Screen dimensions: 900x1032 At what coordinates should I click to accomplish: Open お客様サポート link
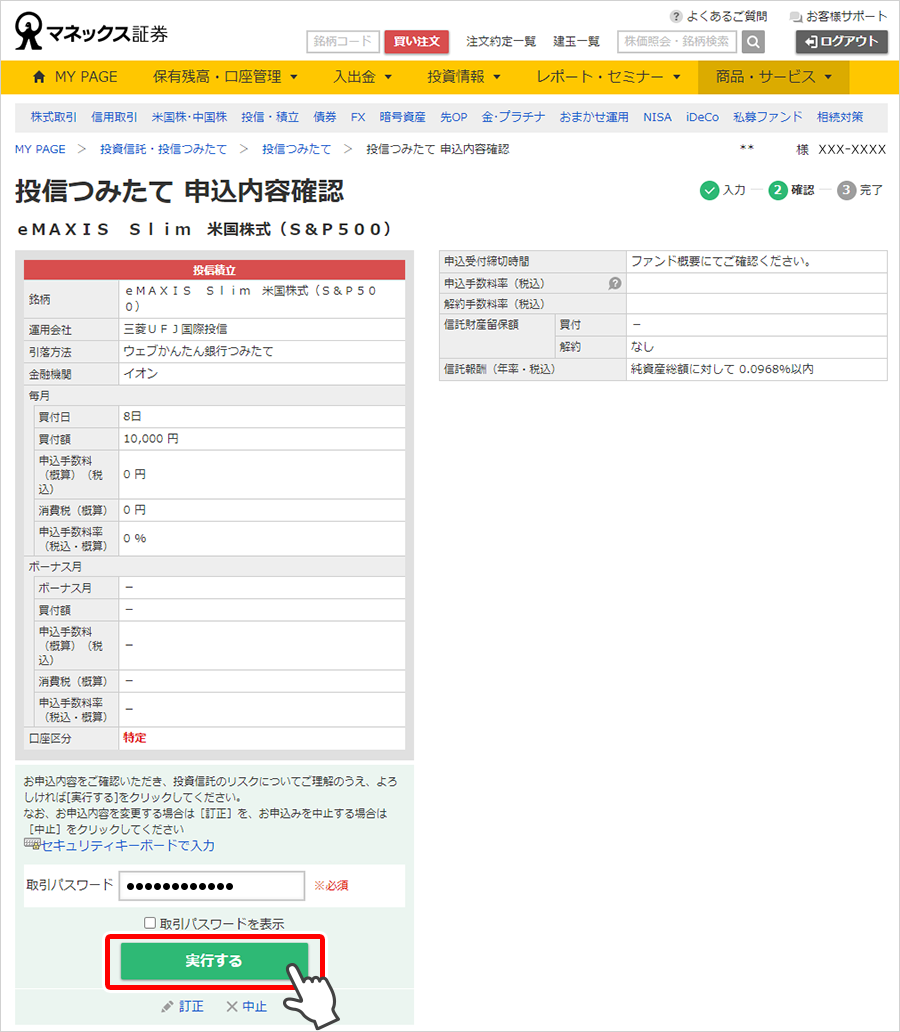[x=847, y=16]
